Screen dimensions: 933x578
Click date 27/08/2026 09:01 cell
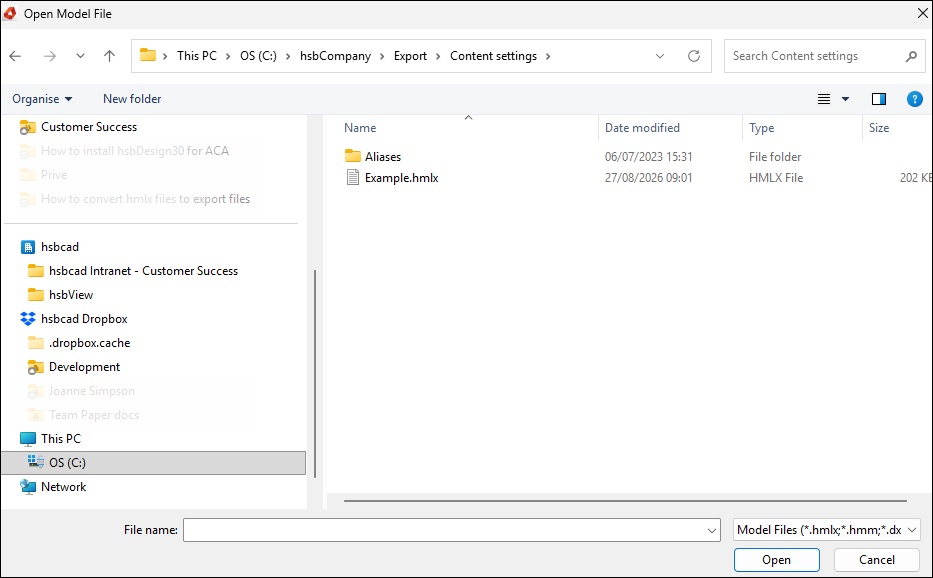[x=649, y=177]
